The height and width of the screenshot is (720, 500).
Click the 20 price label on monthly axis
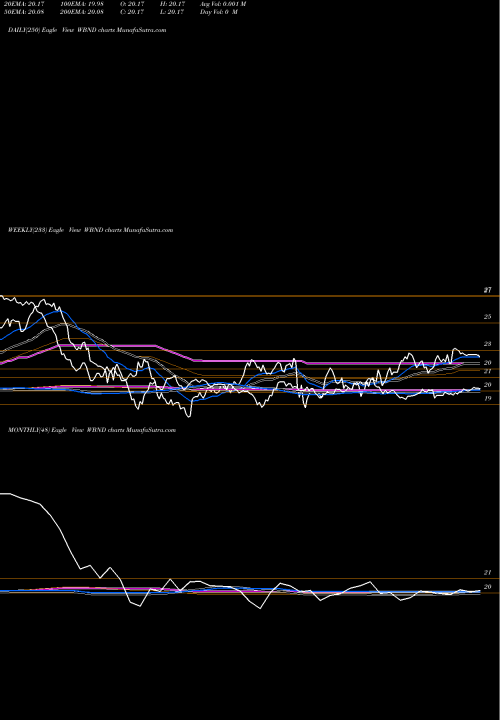[x=488, y=587]
